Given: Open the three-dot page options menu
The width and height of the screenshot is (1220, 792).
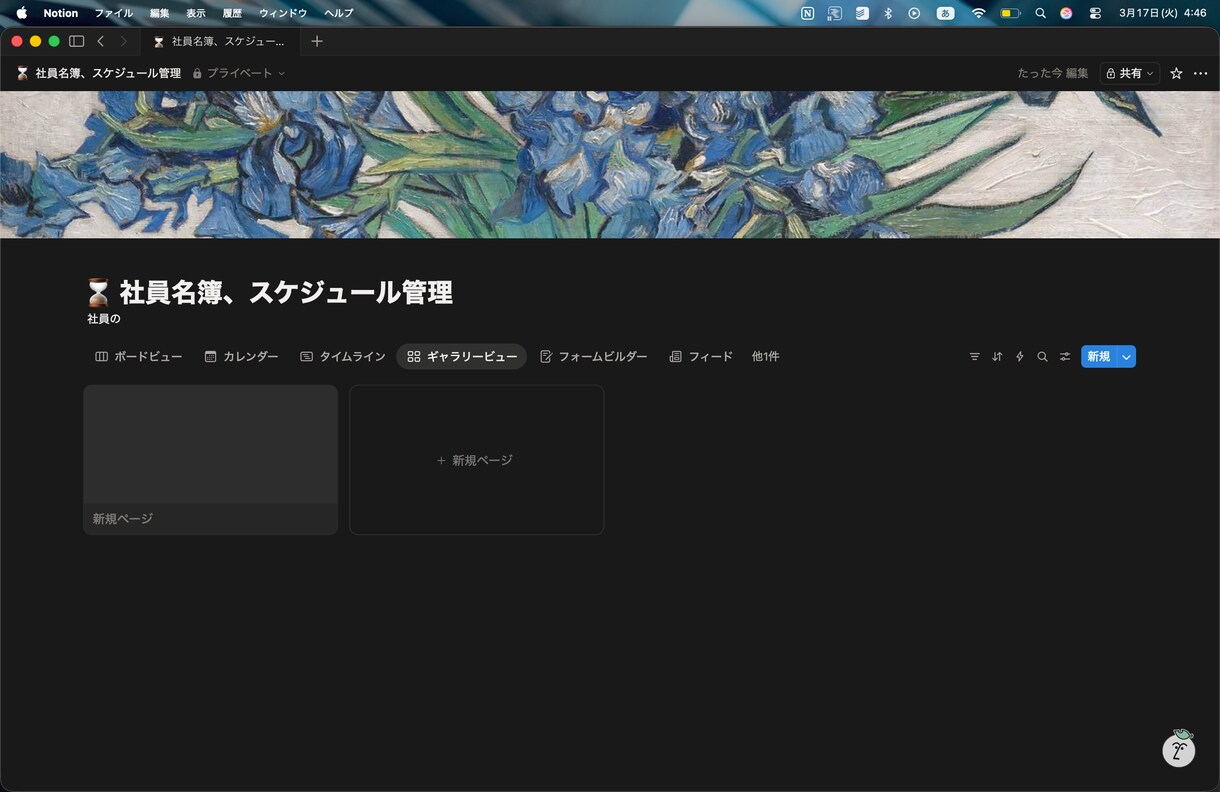Looking at the screenshot, I should (x=1201, y=73).
